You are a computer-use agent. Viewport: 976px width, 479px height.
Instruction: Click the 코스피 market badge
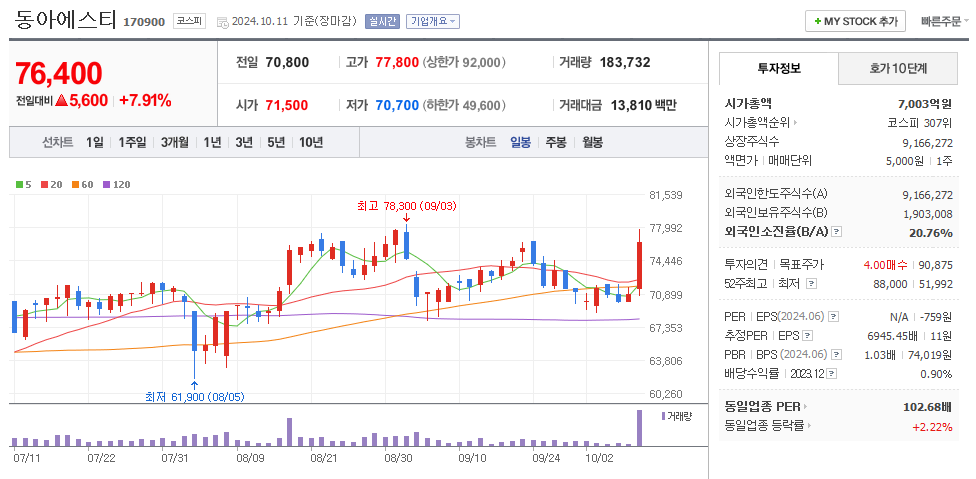(x=189, y=21)
